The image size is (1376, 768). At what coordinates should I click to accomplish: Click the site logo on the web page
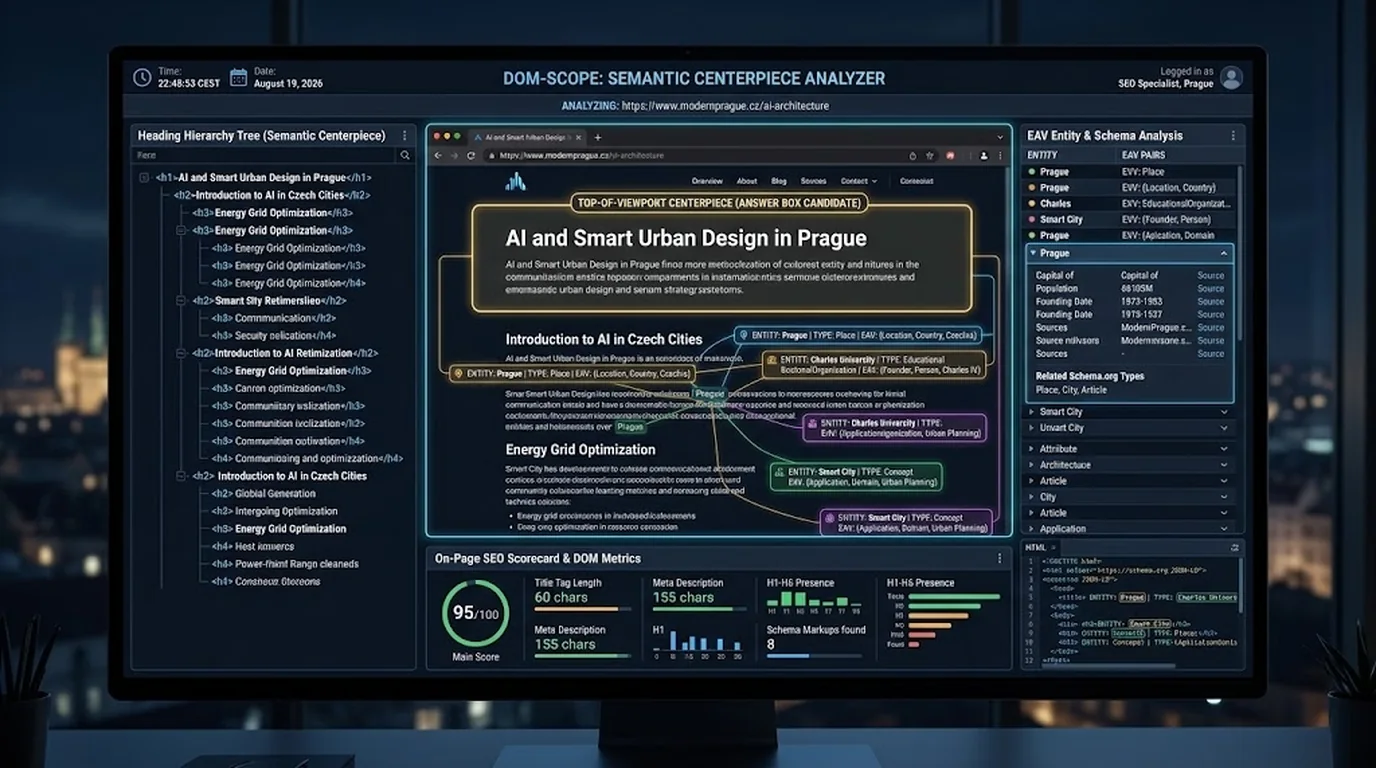coord(515,181)
